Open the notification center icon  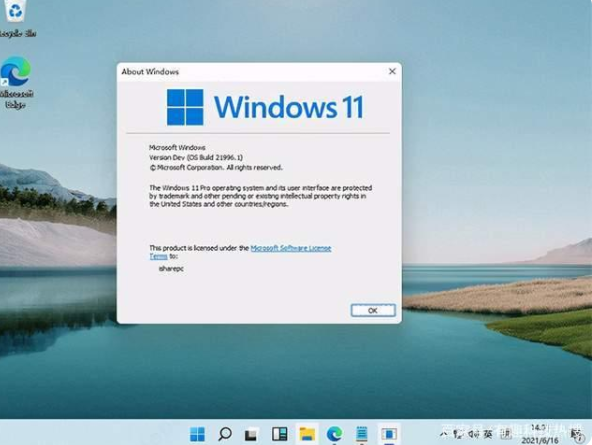(577, 435)
